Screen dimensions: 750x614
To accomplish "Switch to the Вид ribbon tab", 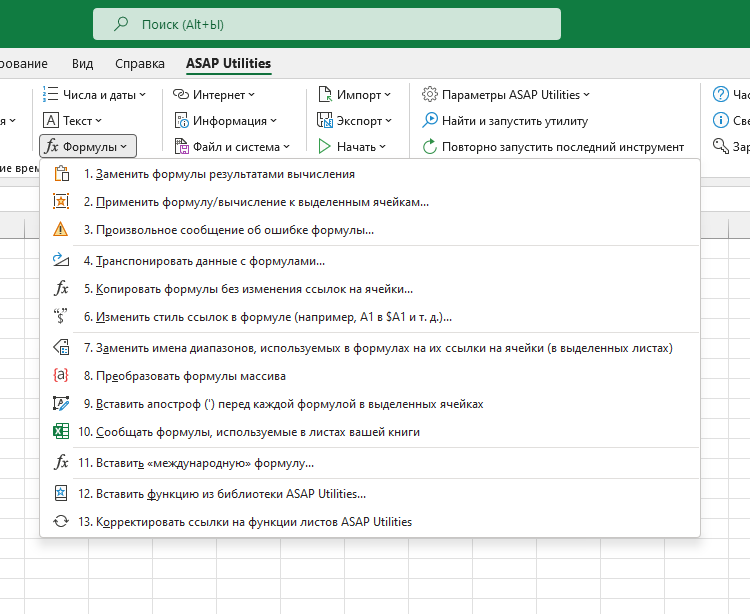I will tap(82, 63).
